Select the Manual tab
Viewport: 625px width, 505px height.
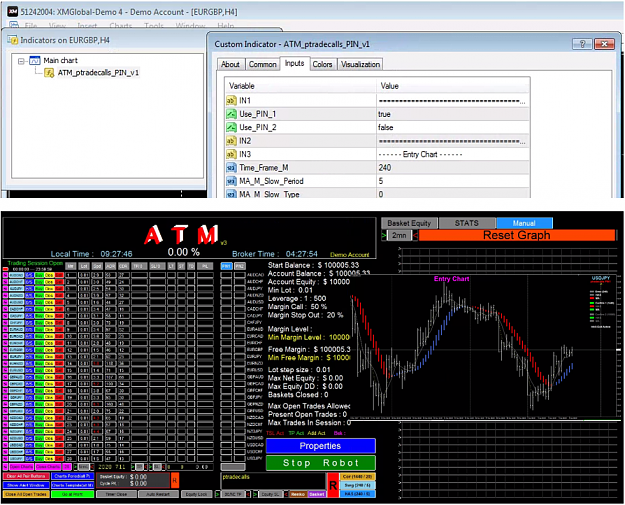(x=524, y=223)
